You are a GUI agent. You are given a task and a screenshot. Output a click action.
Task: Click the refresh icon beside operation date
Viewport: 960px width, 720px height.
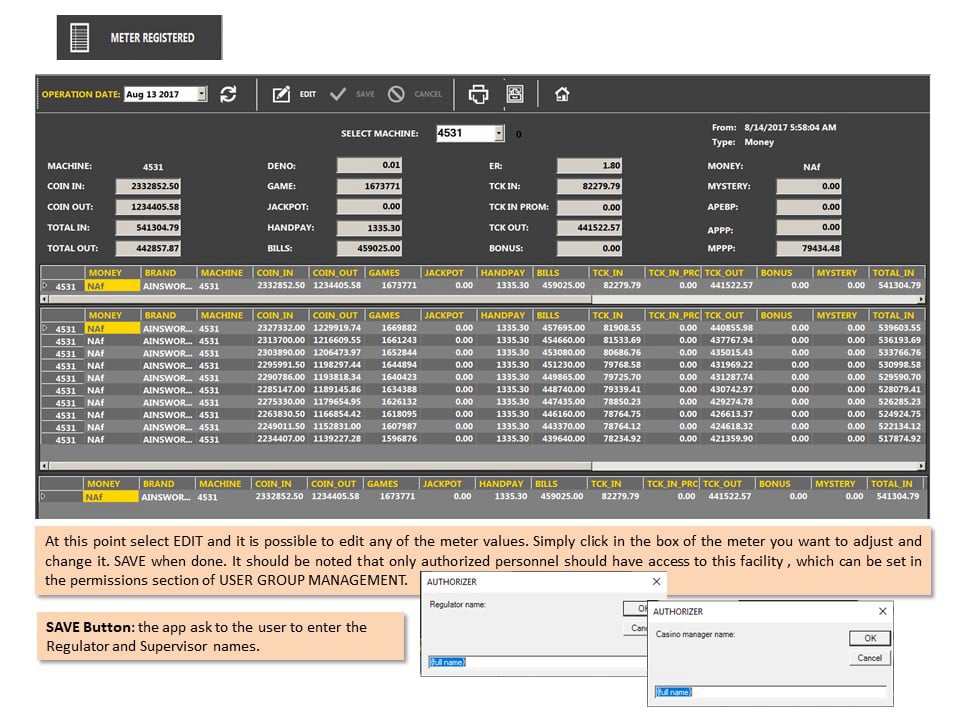coord(228,94)
